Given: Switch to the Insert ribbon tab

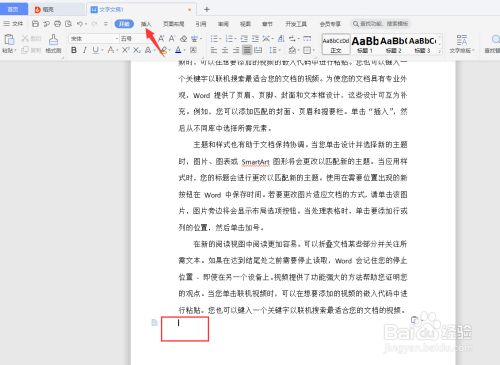Looking at the screenshot, I should pos(146,24).
